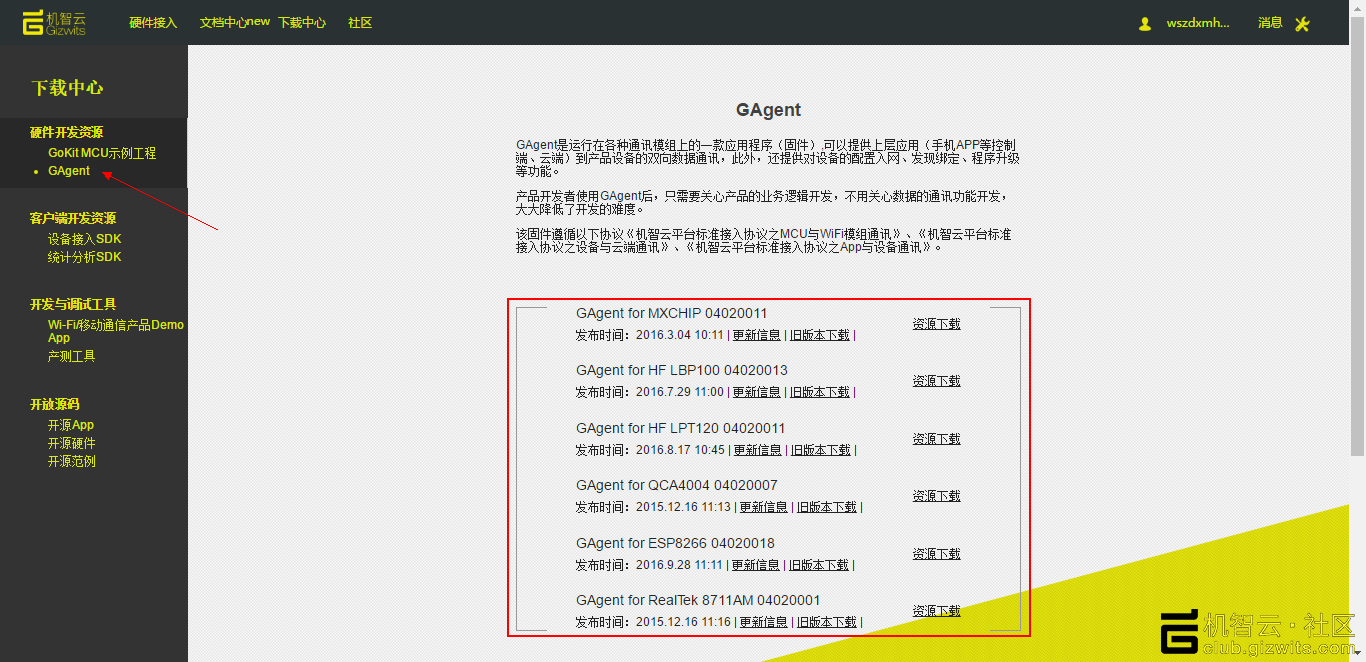This screenshot has width=1366, height=662.
Task: Click username wszdxmh... in header
Action: [x=1198, y=23]
